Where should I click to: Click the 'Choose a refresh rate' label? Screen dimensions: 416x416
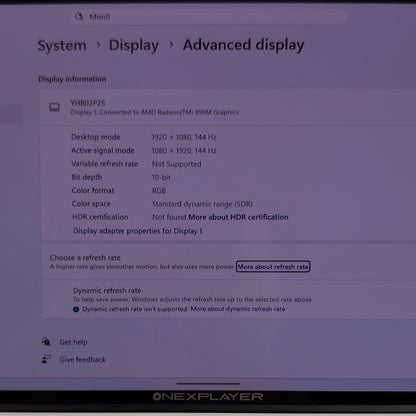point(85,258)
